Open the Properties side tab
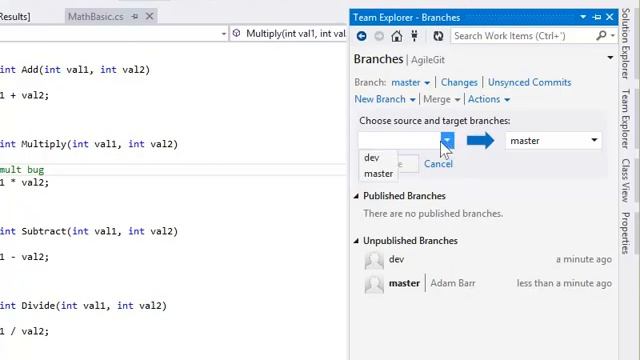Screen dimensions: 640x360 [625, 233]
